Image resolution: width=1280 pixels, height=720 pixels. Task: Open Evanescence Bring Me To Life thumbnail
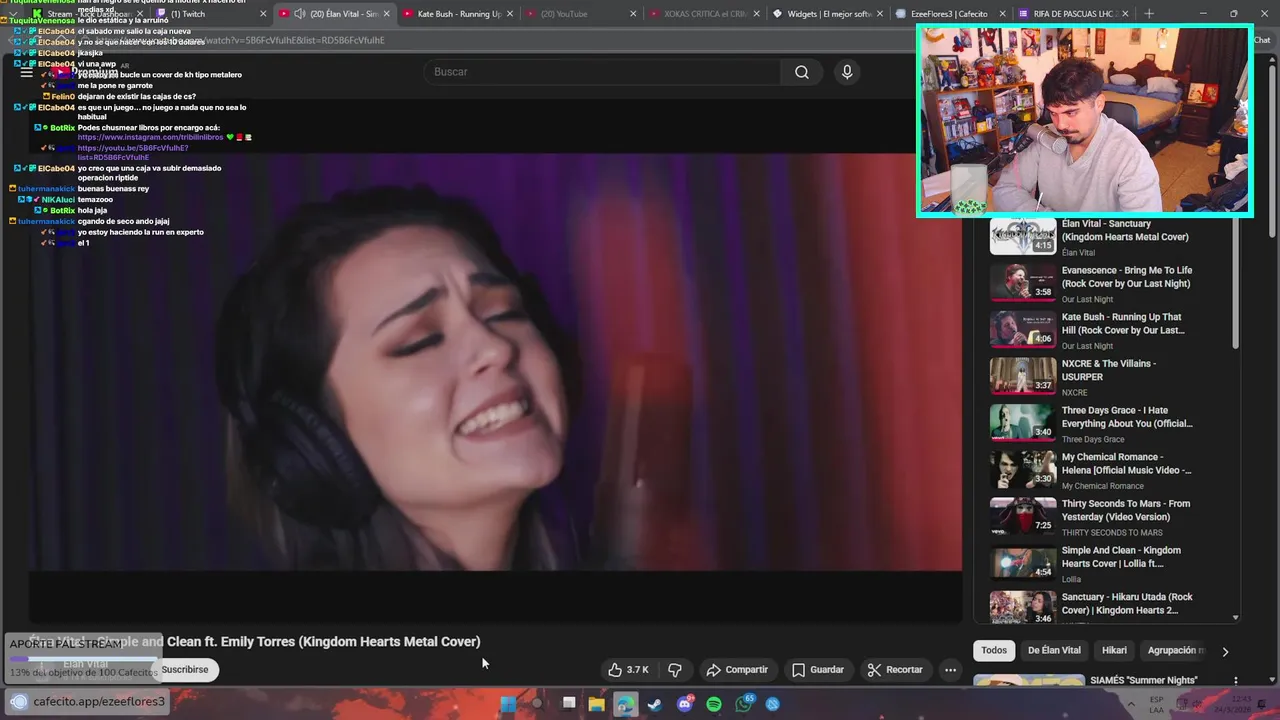pos(1023,283)
